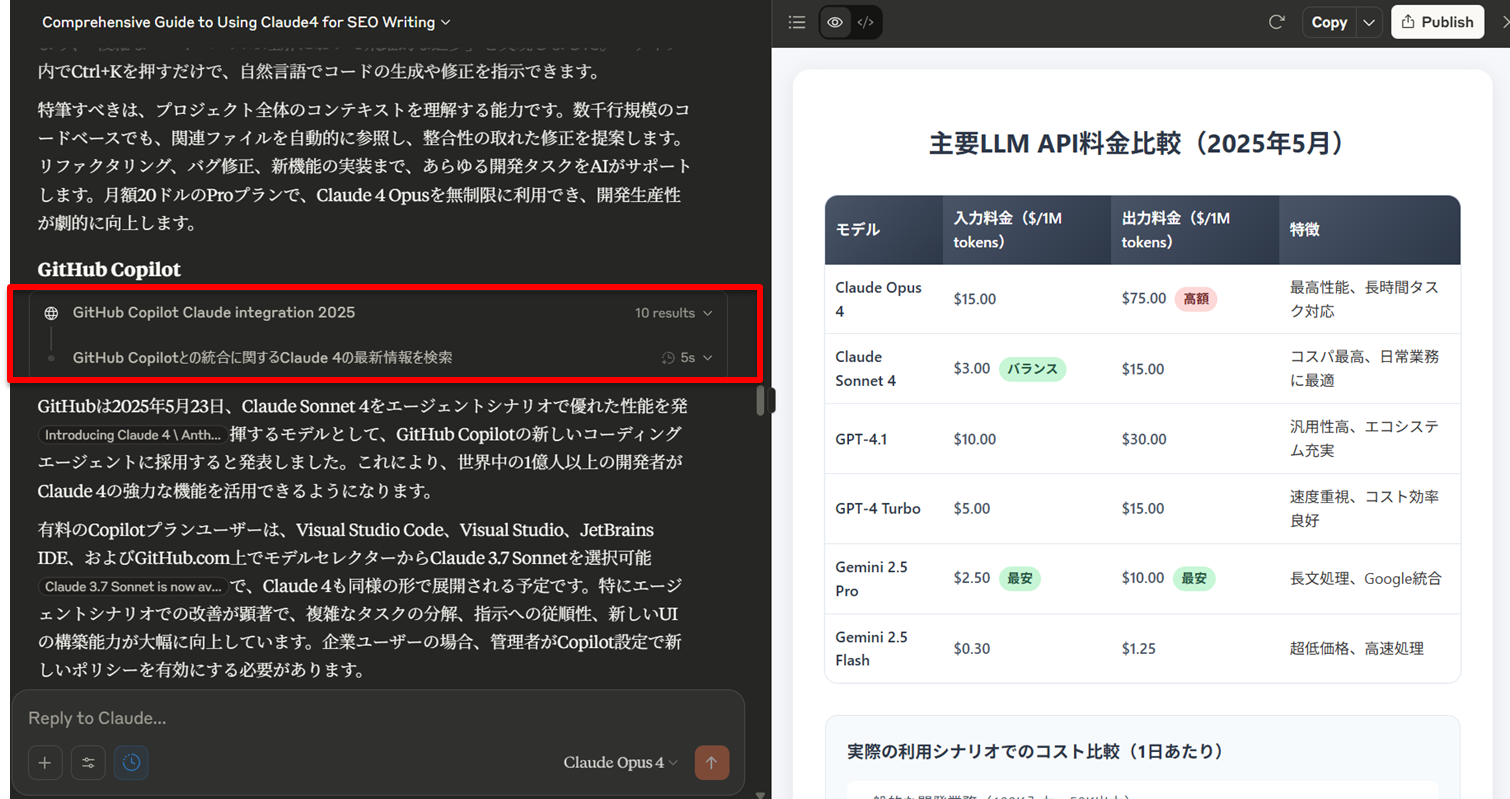
Task: Click the send message arrow button
Action: 712,763
